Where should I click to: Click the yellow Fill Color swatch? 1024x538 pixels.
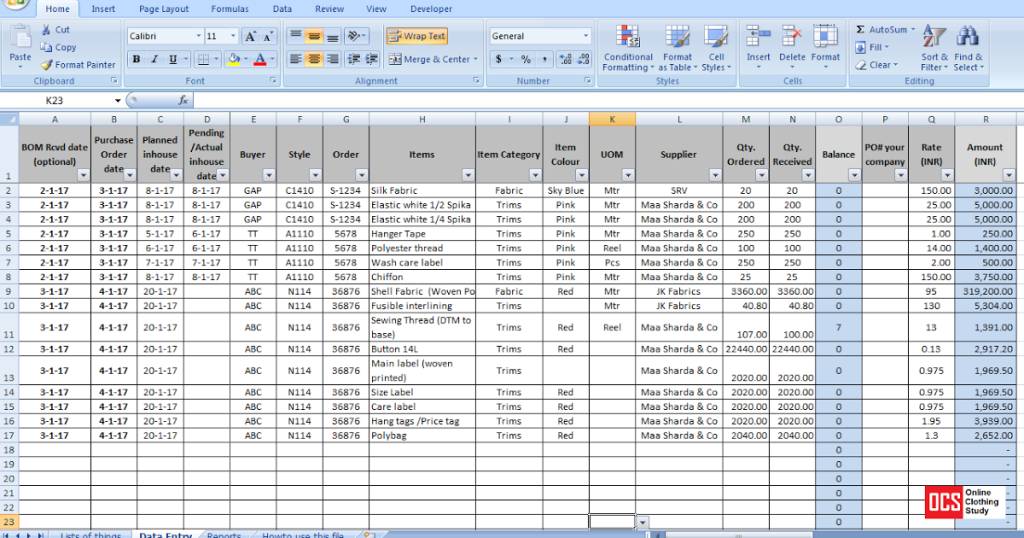[x=232, y=60]
